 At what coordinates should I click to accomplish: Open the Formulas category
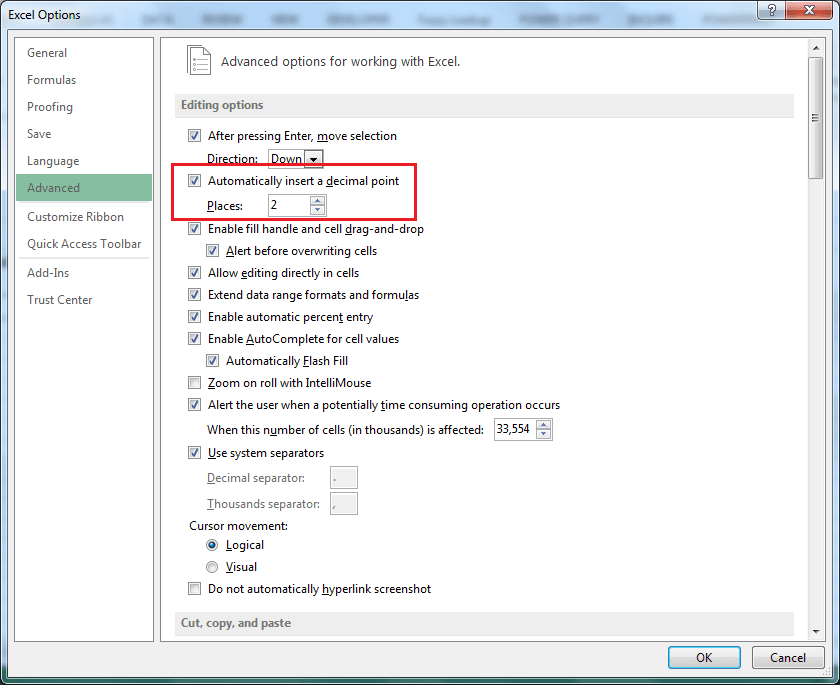(x=51, y=80)
